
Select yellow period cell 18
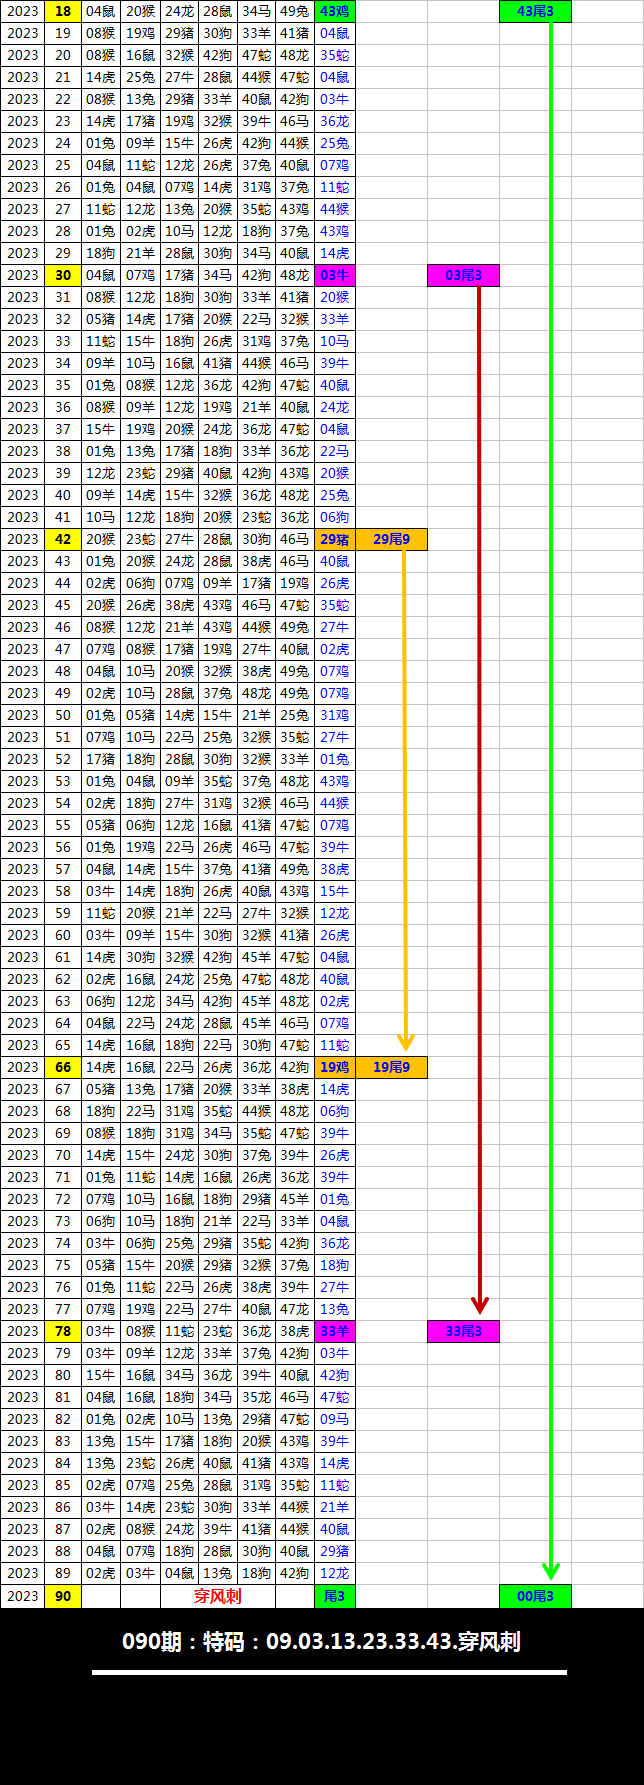(63, 11)
